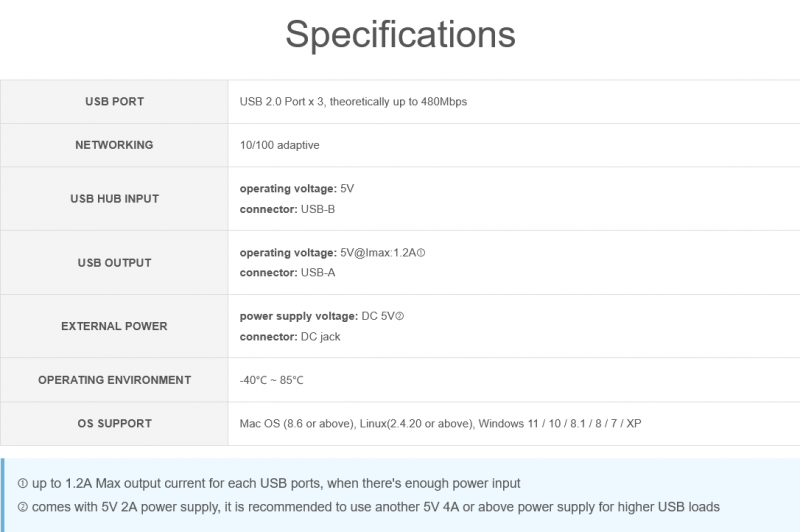Viewport: 800px width, 532px height.
Task: Click the USB HUB INPUT label cell
Action: [x=114, y=199]
